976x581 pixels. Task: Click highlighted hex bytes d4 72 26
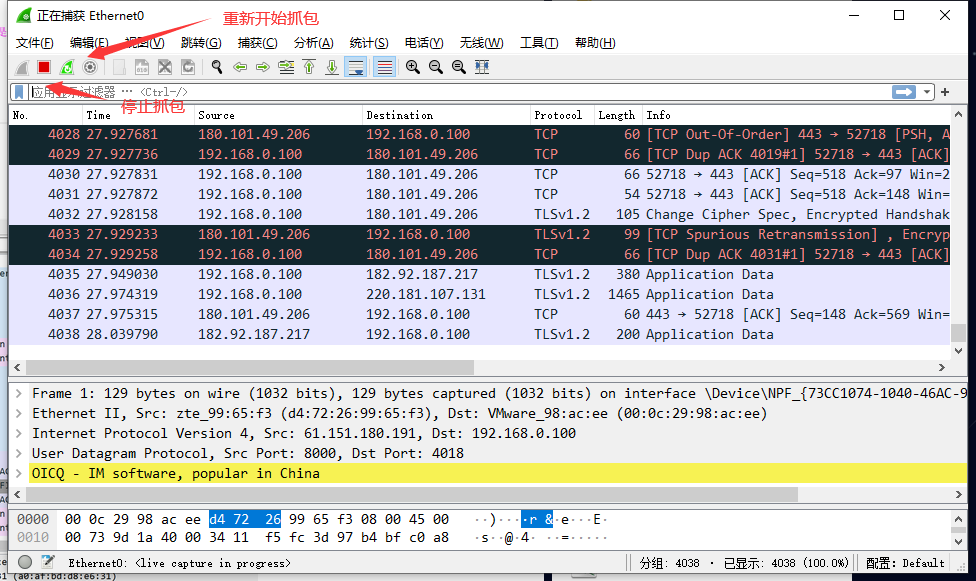(x=245, y=519)
